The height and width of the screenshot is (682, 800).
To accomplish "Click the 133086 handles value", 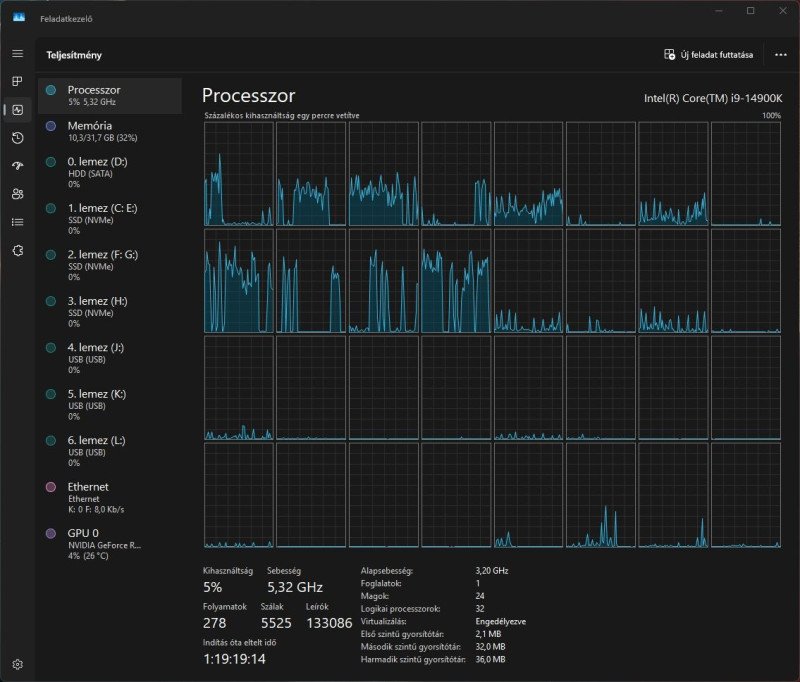I will pos(329,623).
